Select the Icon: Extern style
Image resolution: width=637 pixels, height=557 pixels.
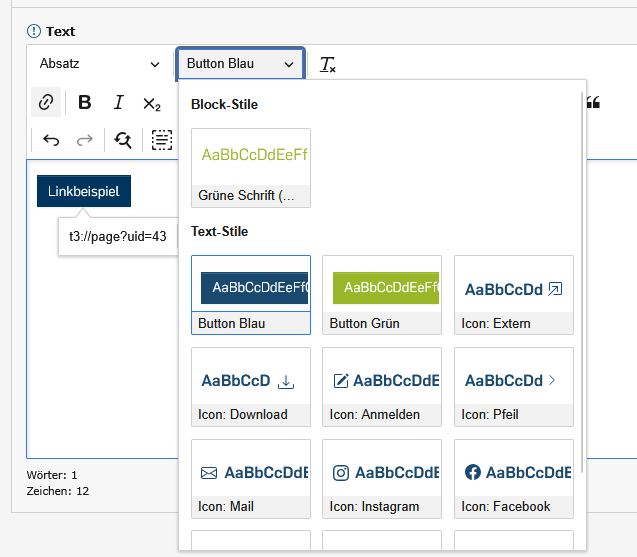tap(514, 294)
